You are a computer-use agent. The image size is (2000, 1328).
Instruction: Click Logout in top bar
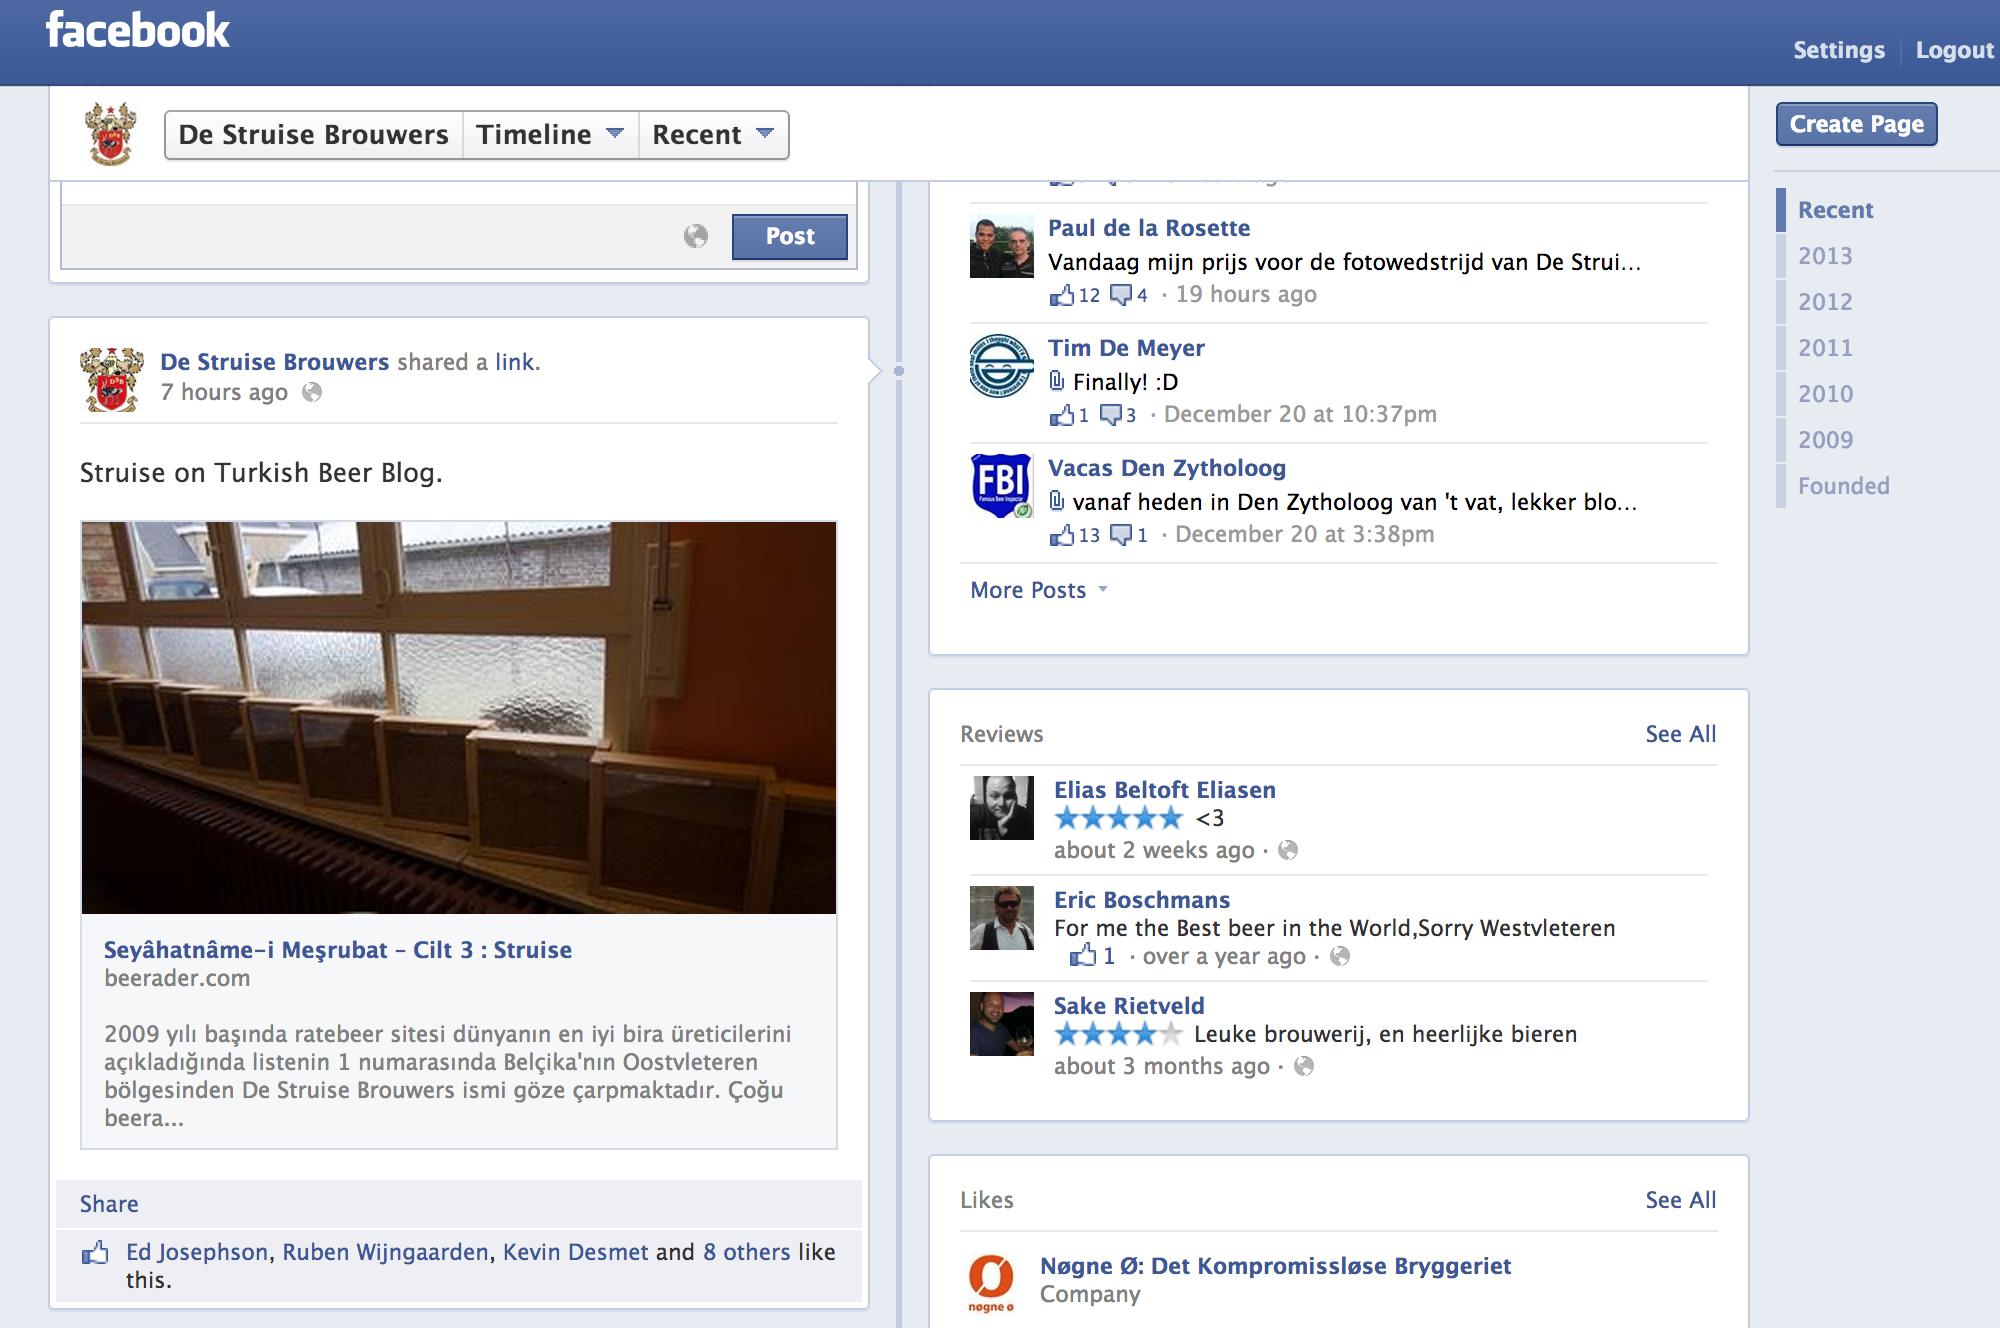1954,50
